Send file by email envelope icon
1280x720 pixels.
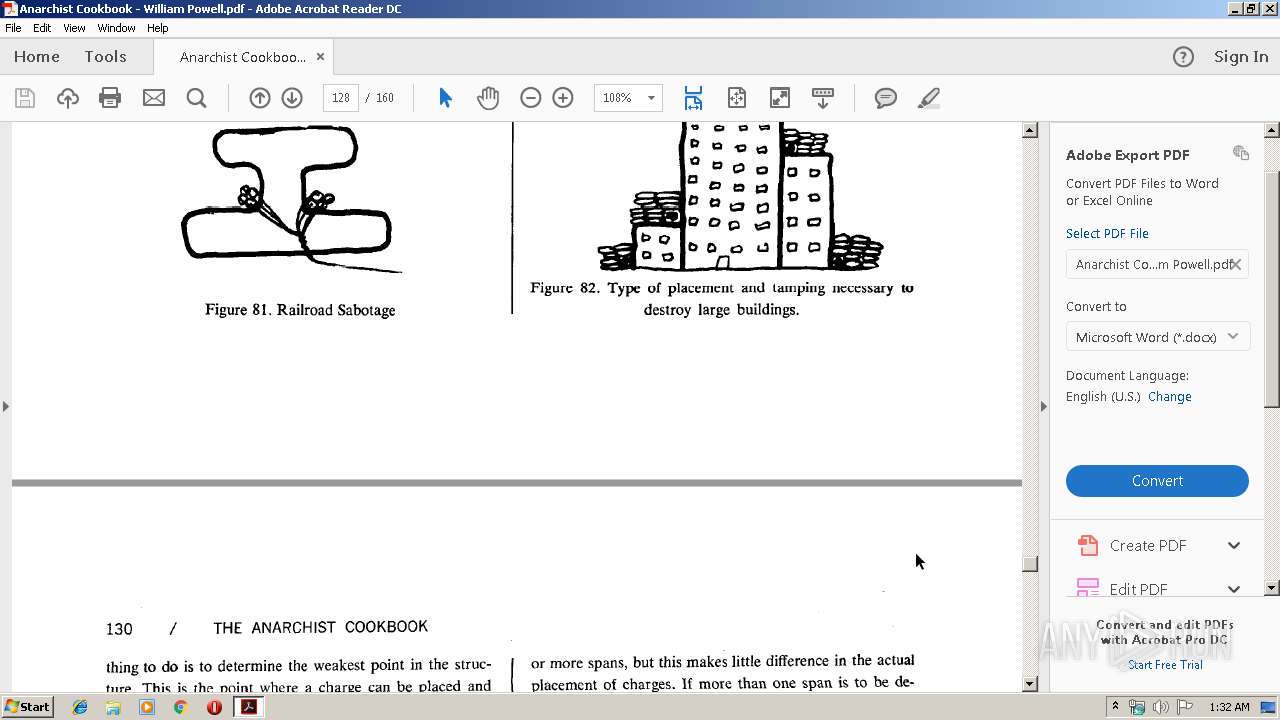click(154, 98)
